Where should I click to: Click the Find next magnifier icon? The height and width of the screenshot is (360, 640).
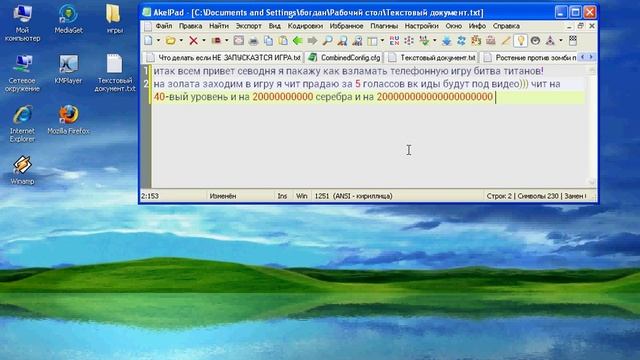tap(342, 40)
